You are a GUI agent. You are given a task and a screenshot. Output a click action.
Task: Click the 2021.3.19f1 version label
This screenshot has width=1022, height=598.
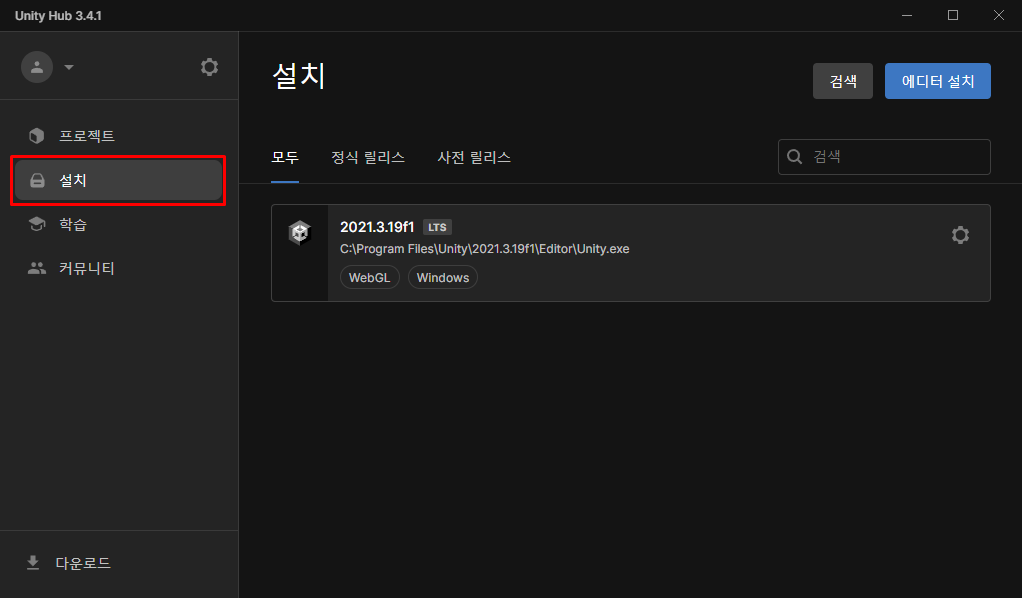click(x=377, y=227)
